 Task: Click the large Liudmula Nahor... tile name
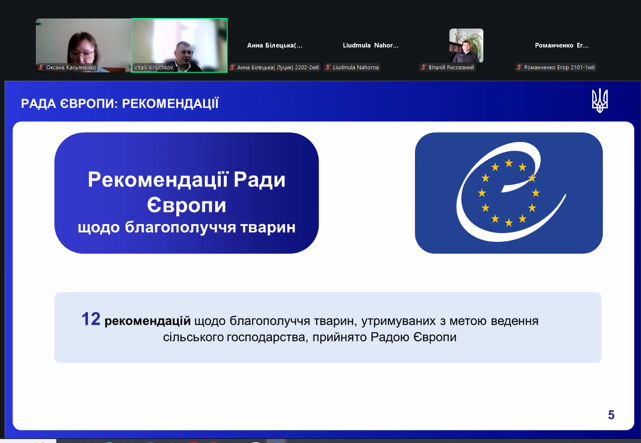click(x=370, y=45)
